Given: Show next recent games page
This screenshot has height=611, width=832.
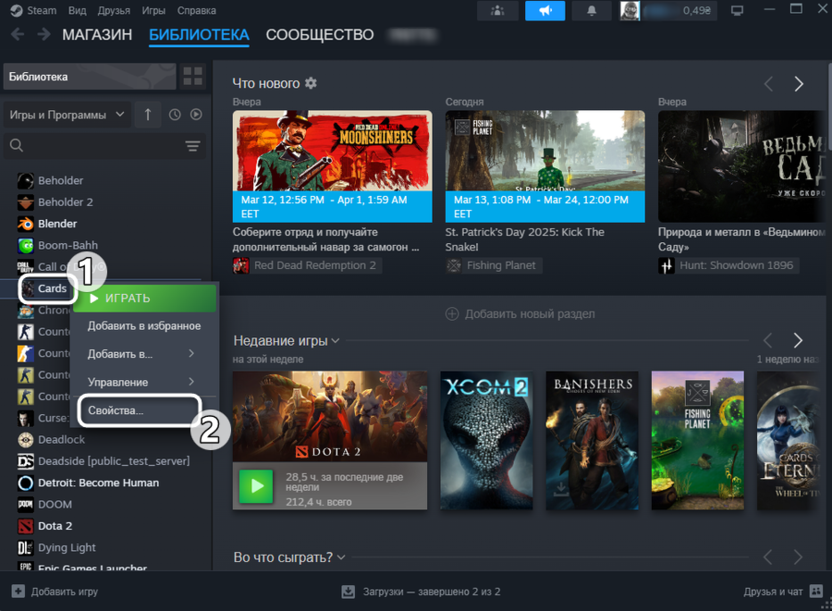Looking at the screenshot, I should pyautogui.click(x=798, y=341).
